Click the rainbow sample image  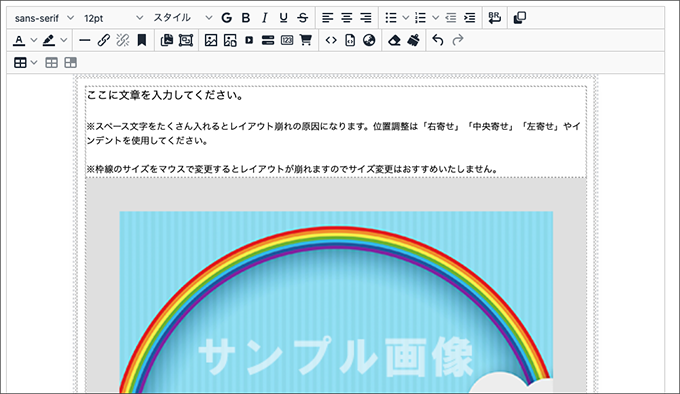click(336, 302)
